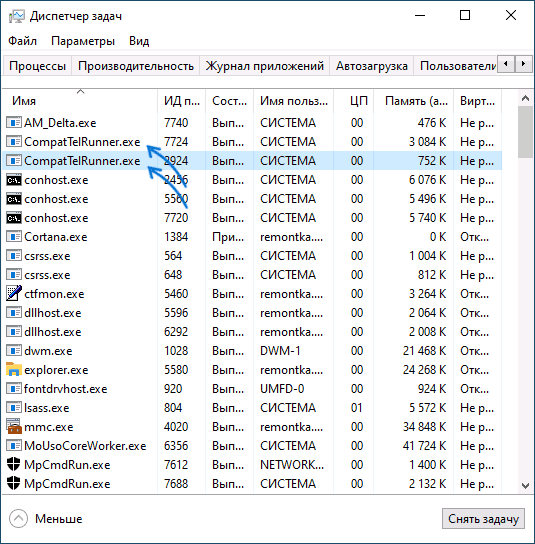This screenshot has height=544, width=535.
Task: Open the Файл menu
Action: [22, 41]
